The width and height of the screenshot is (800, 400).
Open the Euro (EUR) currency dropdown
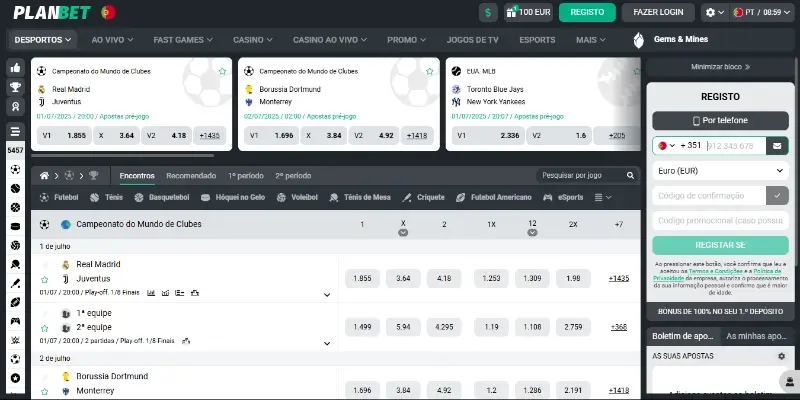[719, 171]
